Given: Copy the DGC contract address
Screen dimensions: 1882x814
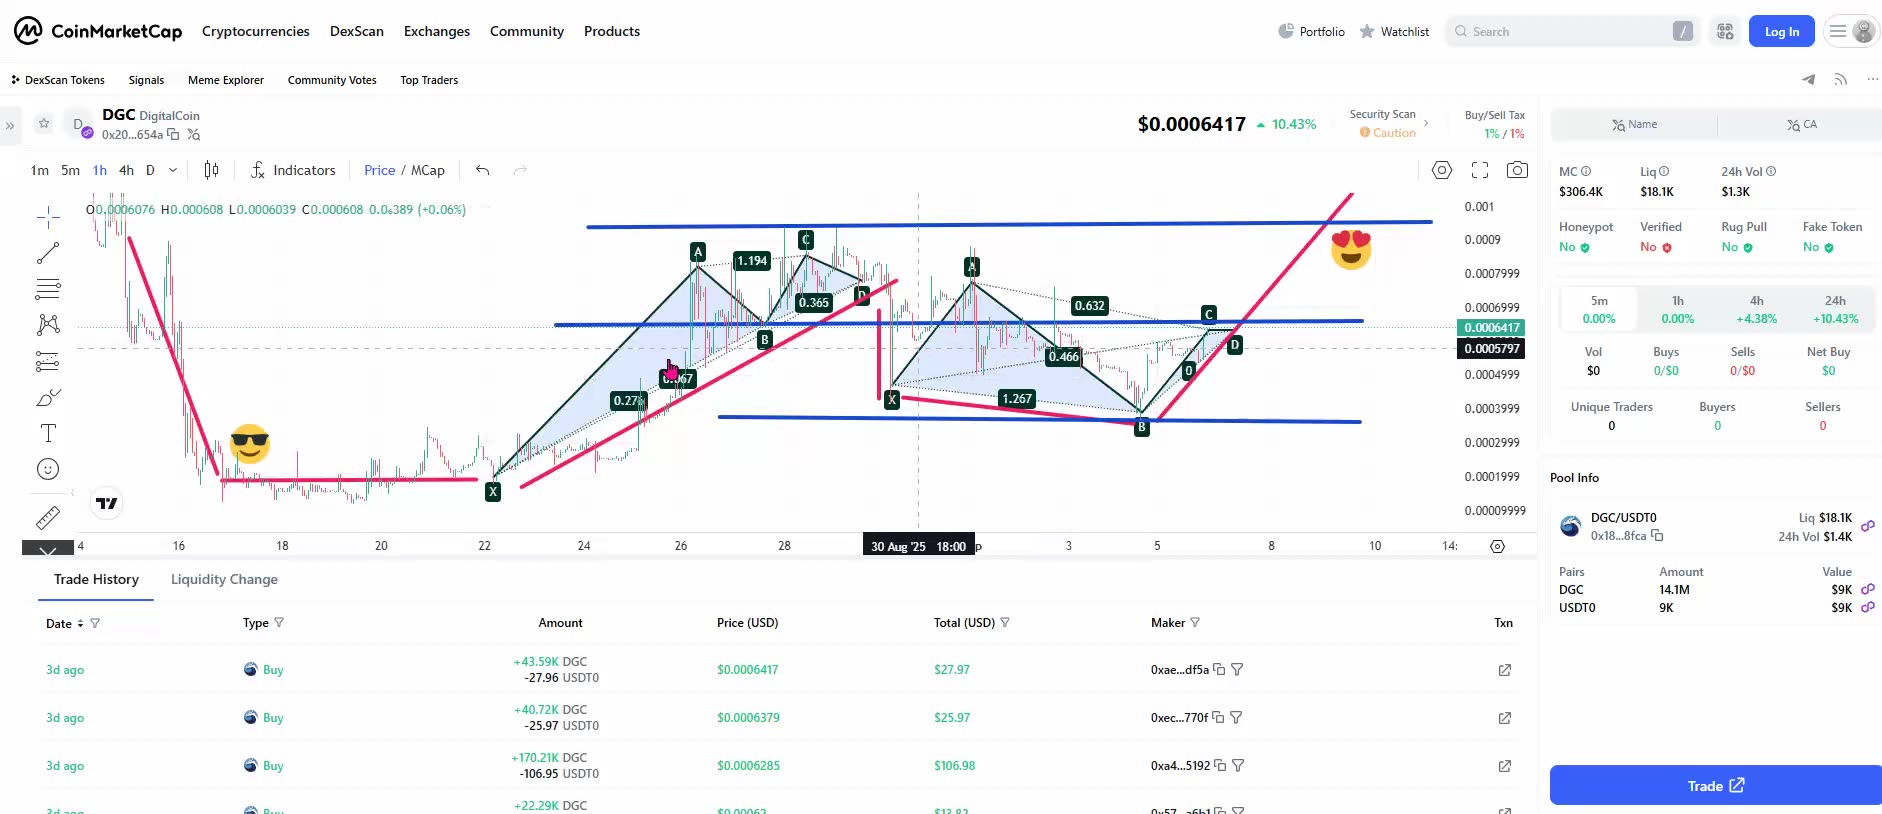Looking at the screenshot, I should pyautogui.click(x=173, y=134).
